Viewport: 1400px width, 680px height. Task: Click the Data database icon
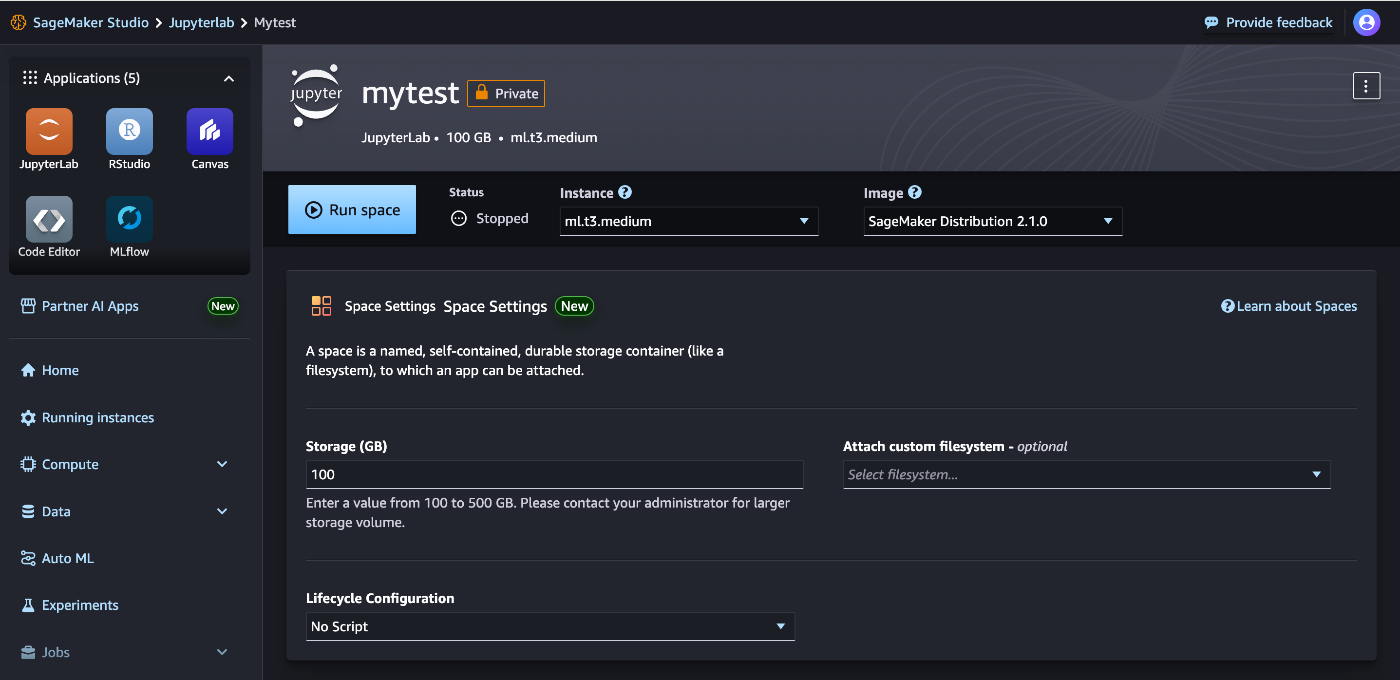click(28, 511)
